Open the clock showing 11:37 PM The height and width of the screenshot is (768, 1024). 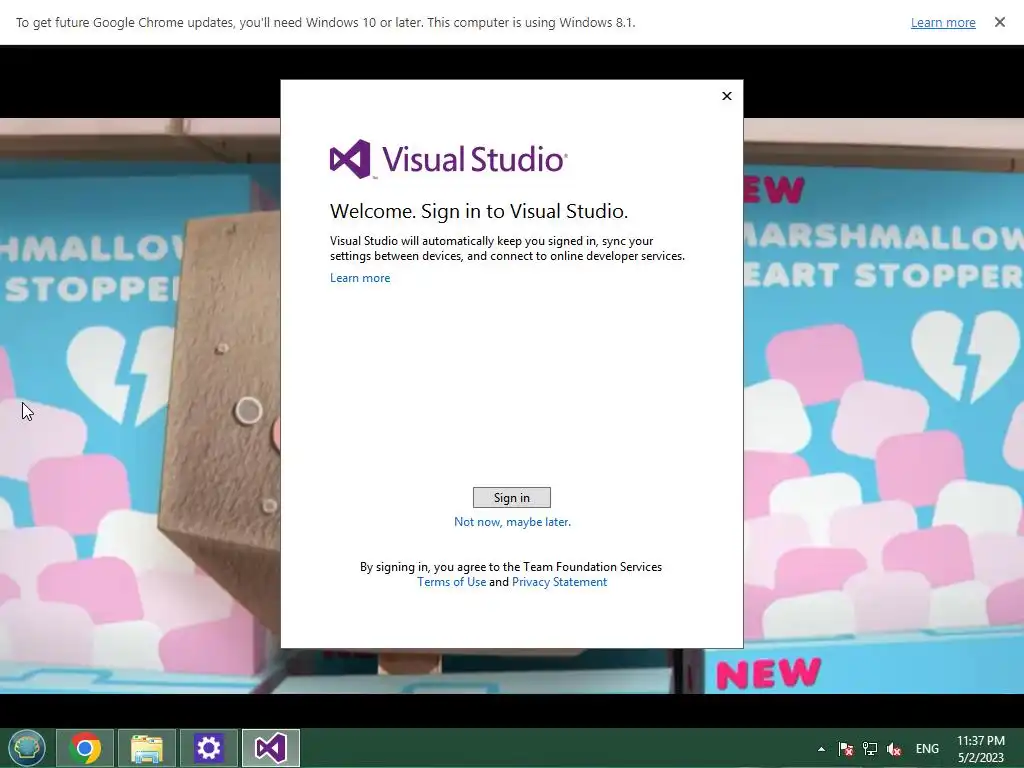(981, 749)
